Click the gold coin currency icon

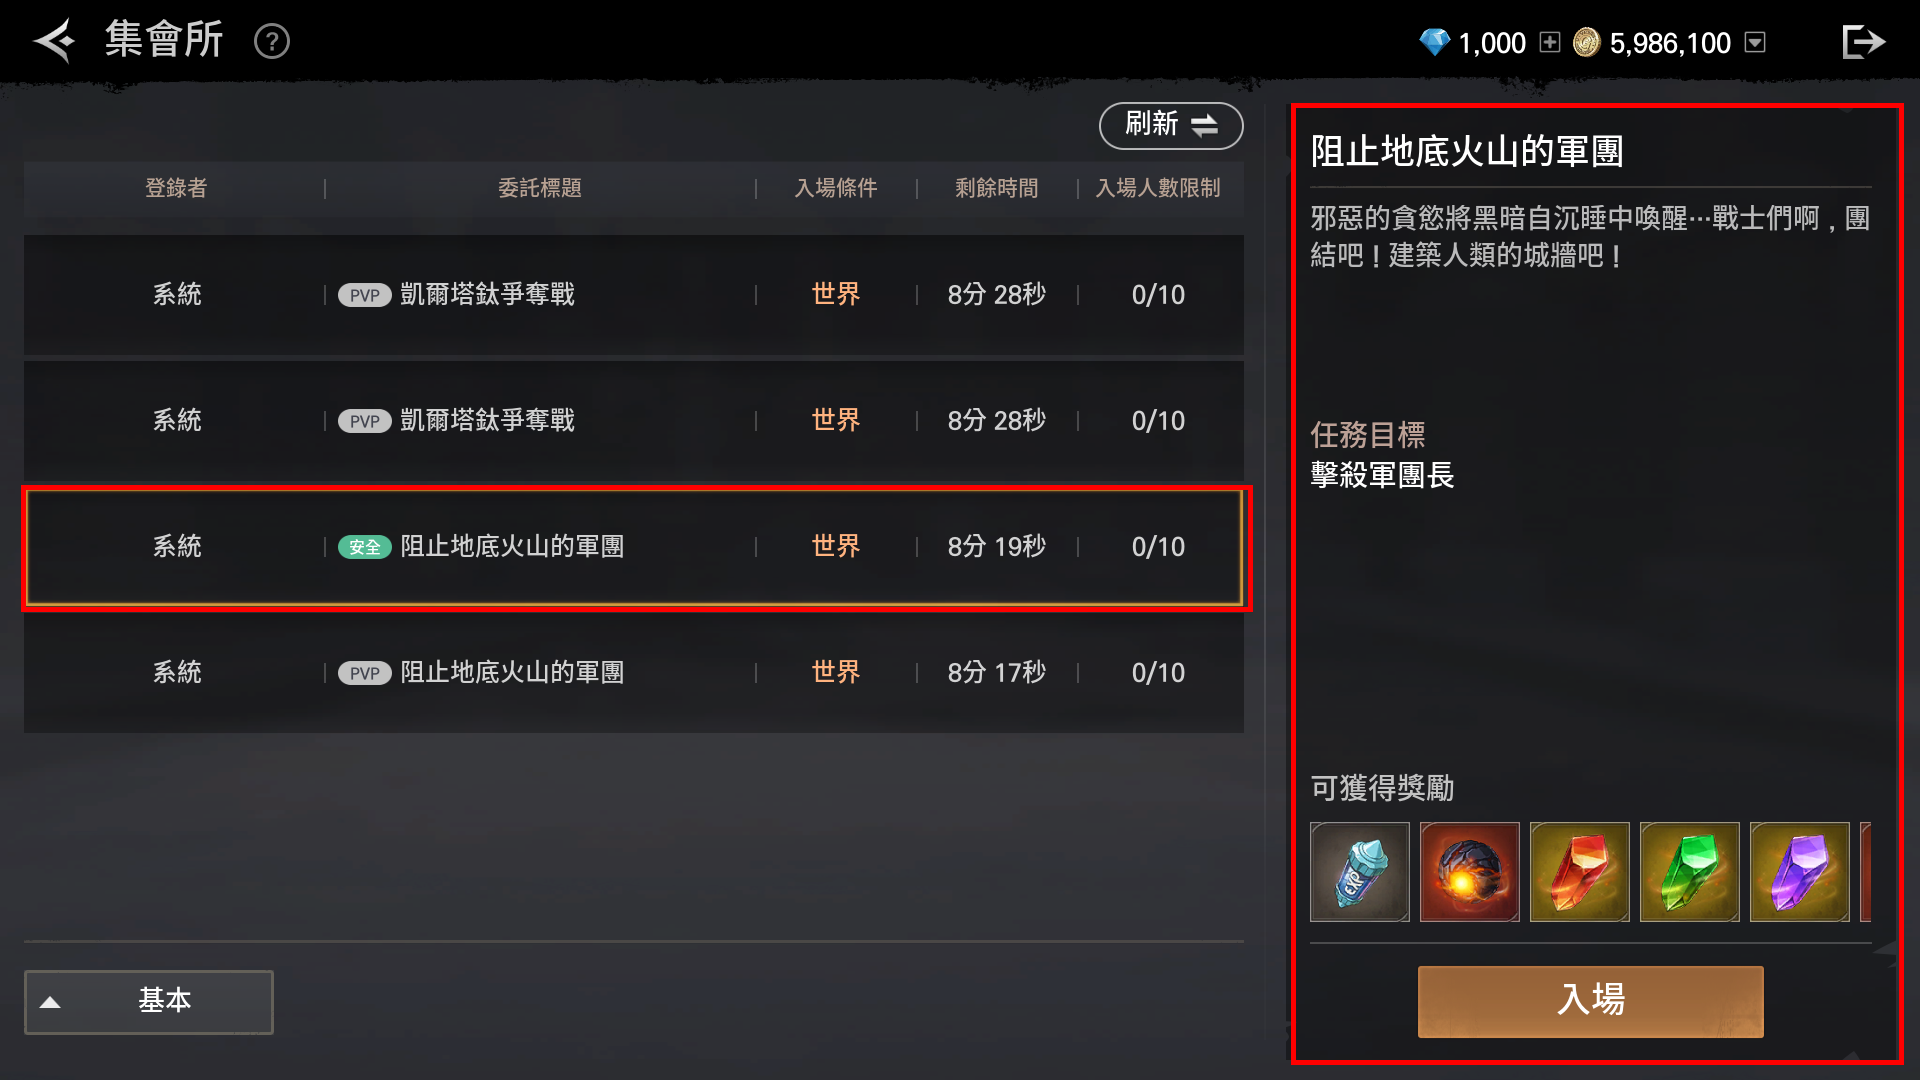[1587, 42]
